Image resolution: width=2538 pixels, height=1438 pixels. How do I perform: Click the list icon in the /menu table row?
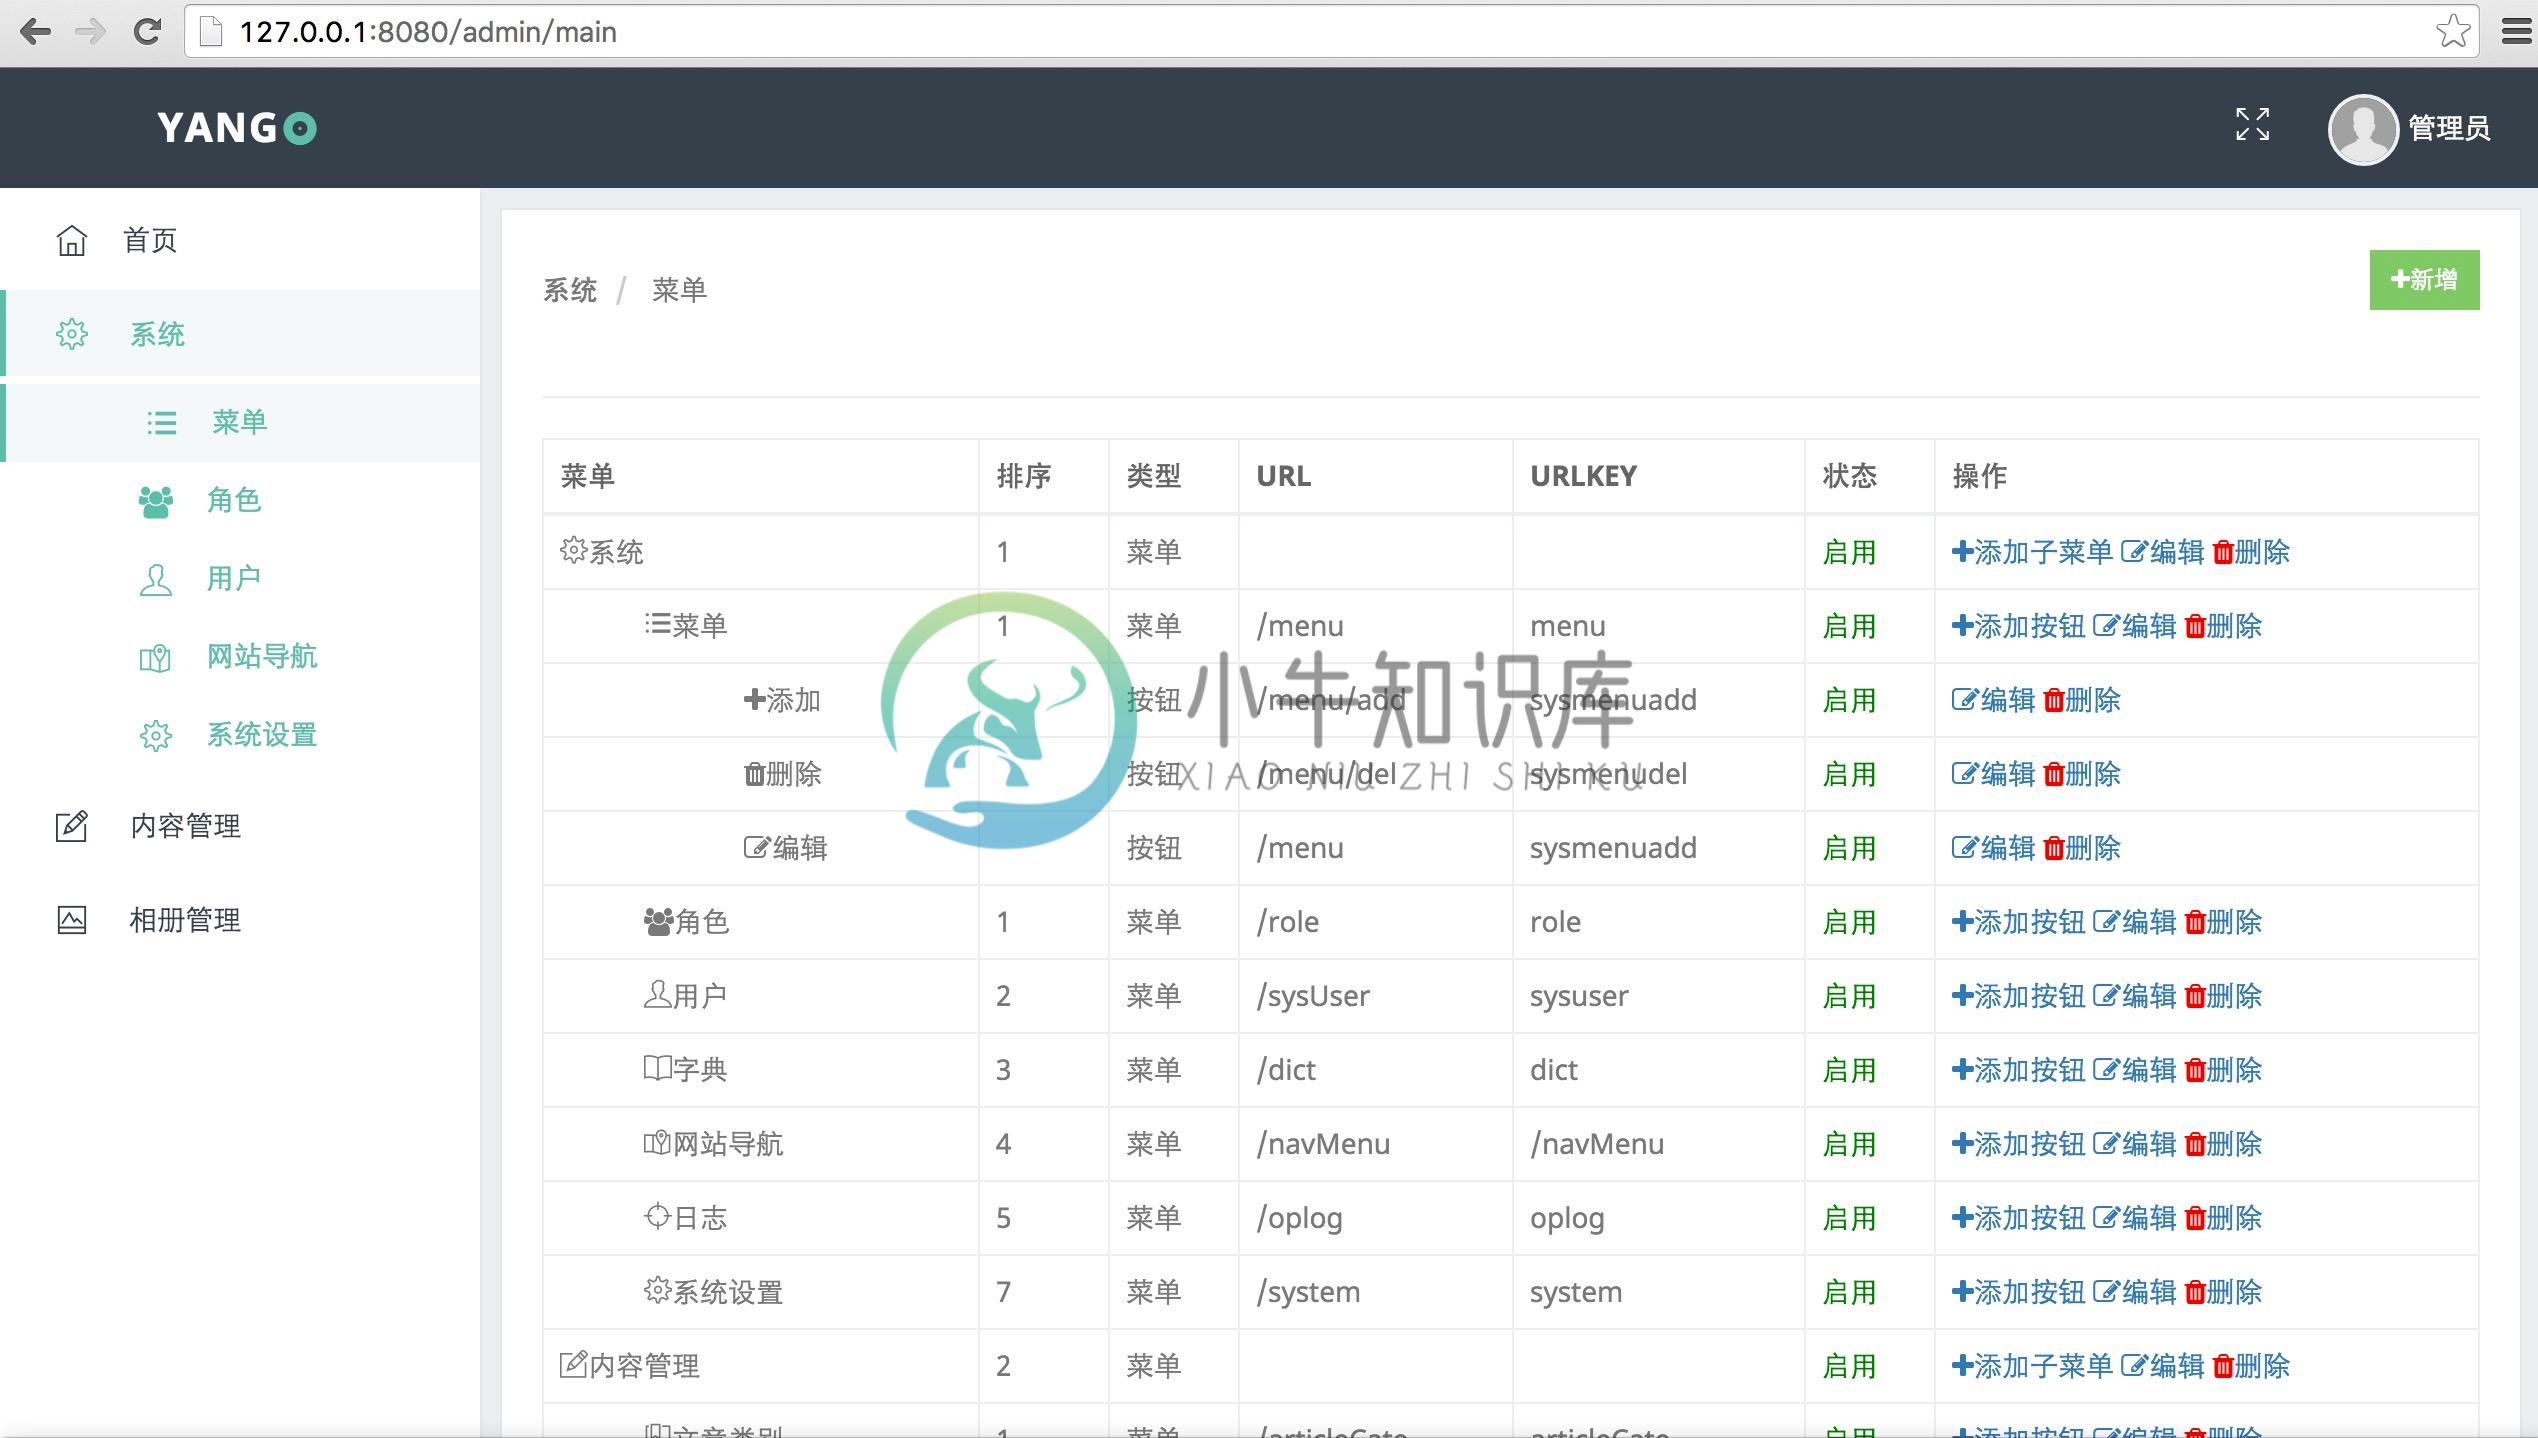pyautogui.click(x=657, y=624)
